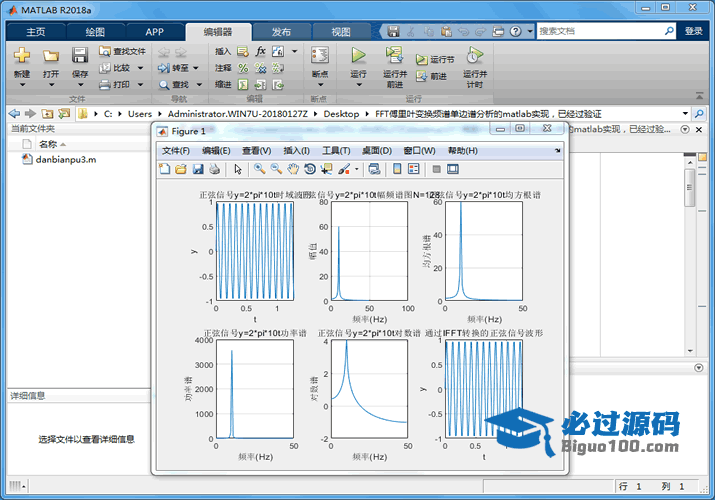Open the 工具(T) menu in Figure 1
This screenshot has width=715, height=500.
pos(336,150)
